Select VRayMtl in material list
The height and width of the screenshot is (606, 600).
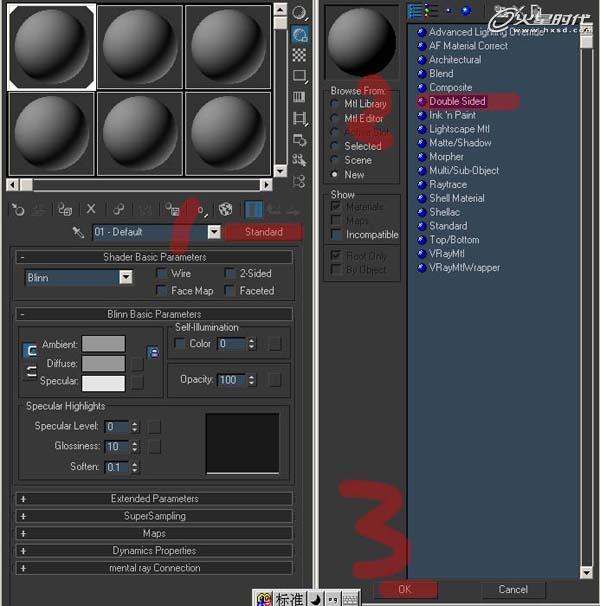point(447,254)
